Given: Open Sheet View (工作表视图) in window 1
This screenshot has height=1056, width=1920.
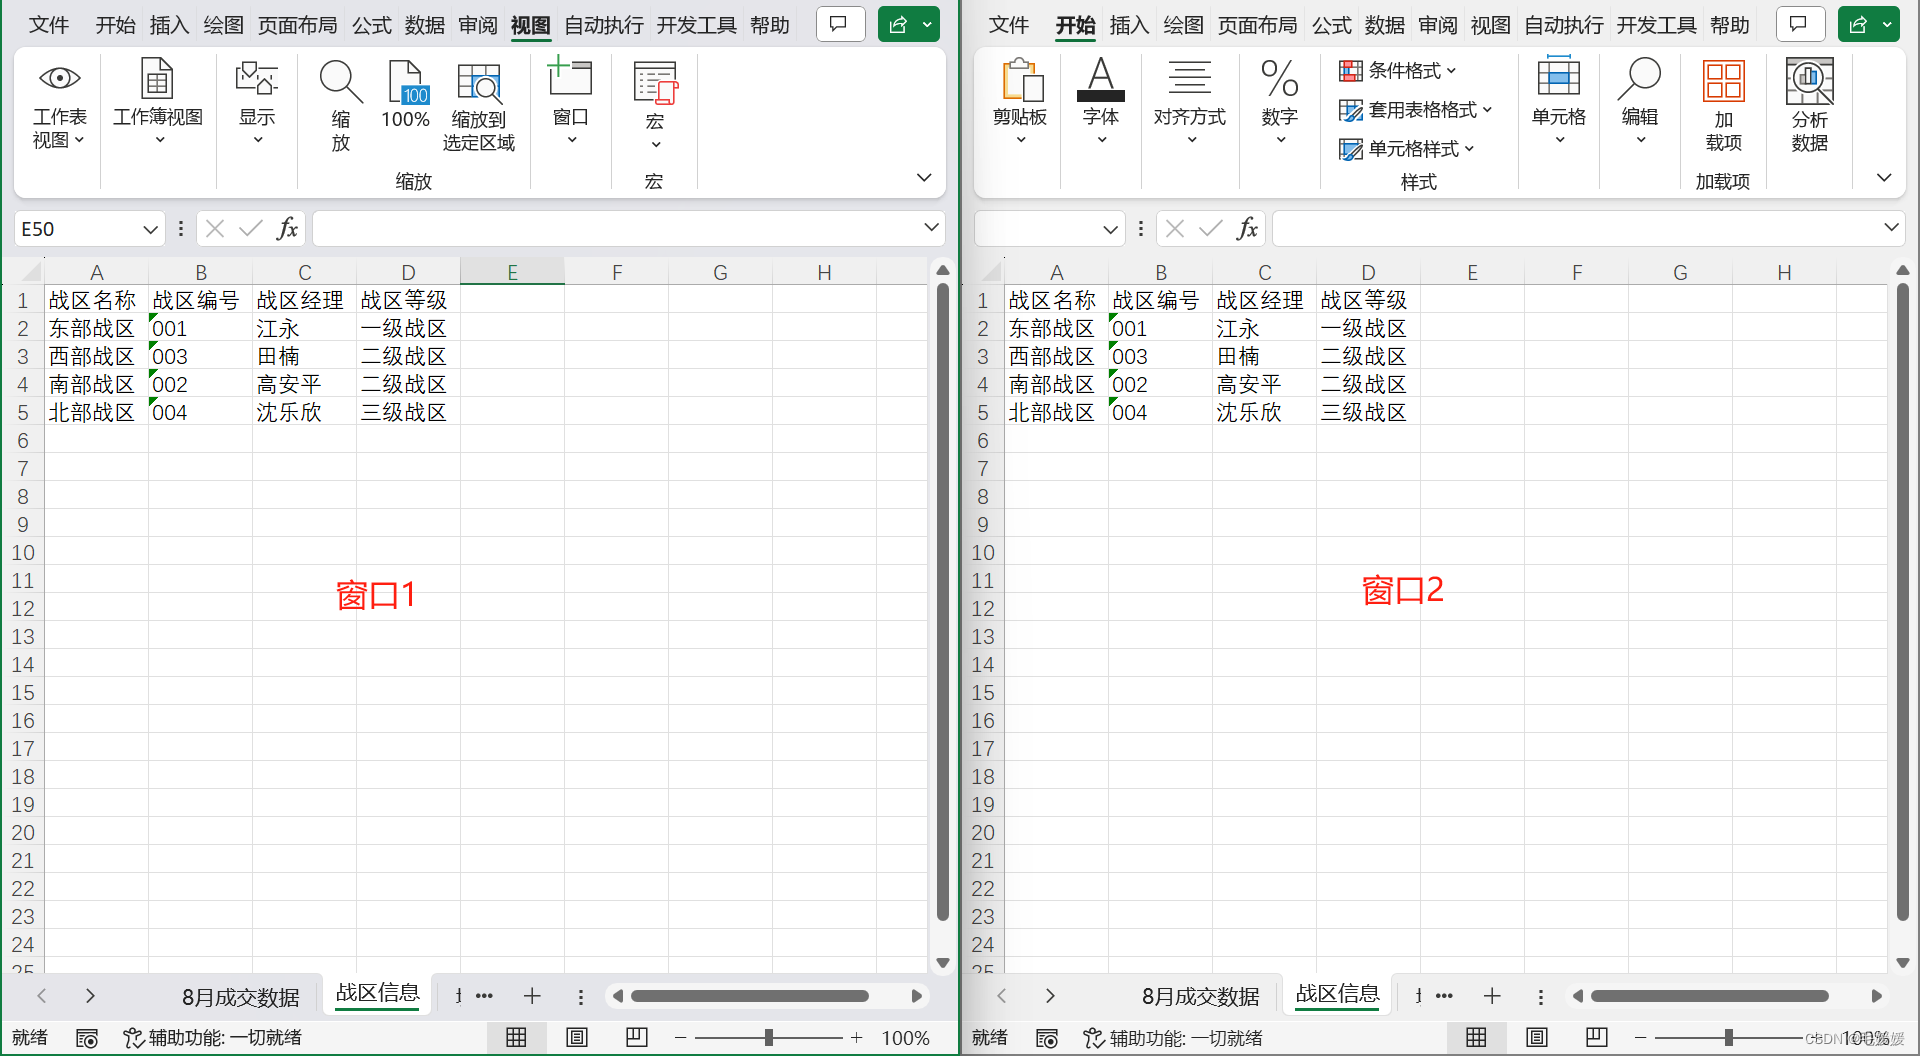Looking at the screenshot, I should click(x=59, y=105).
